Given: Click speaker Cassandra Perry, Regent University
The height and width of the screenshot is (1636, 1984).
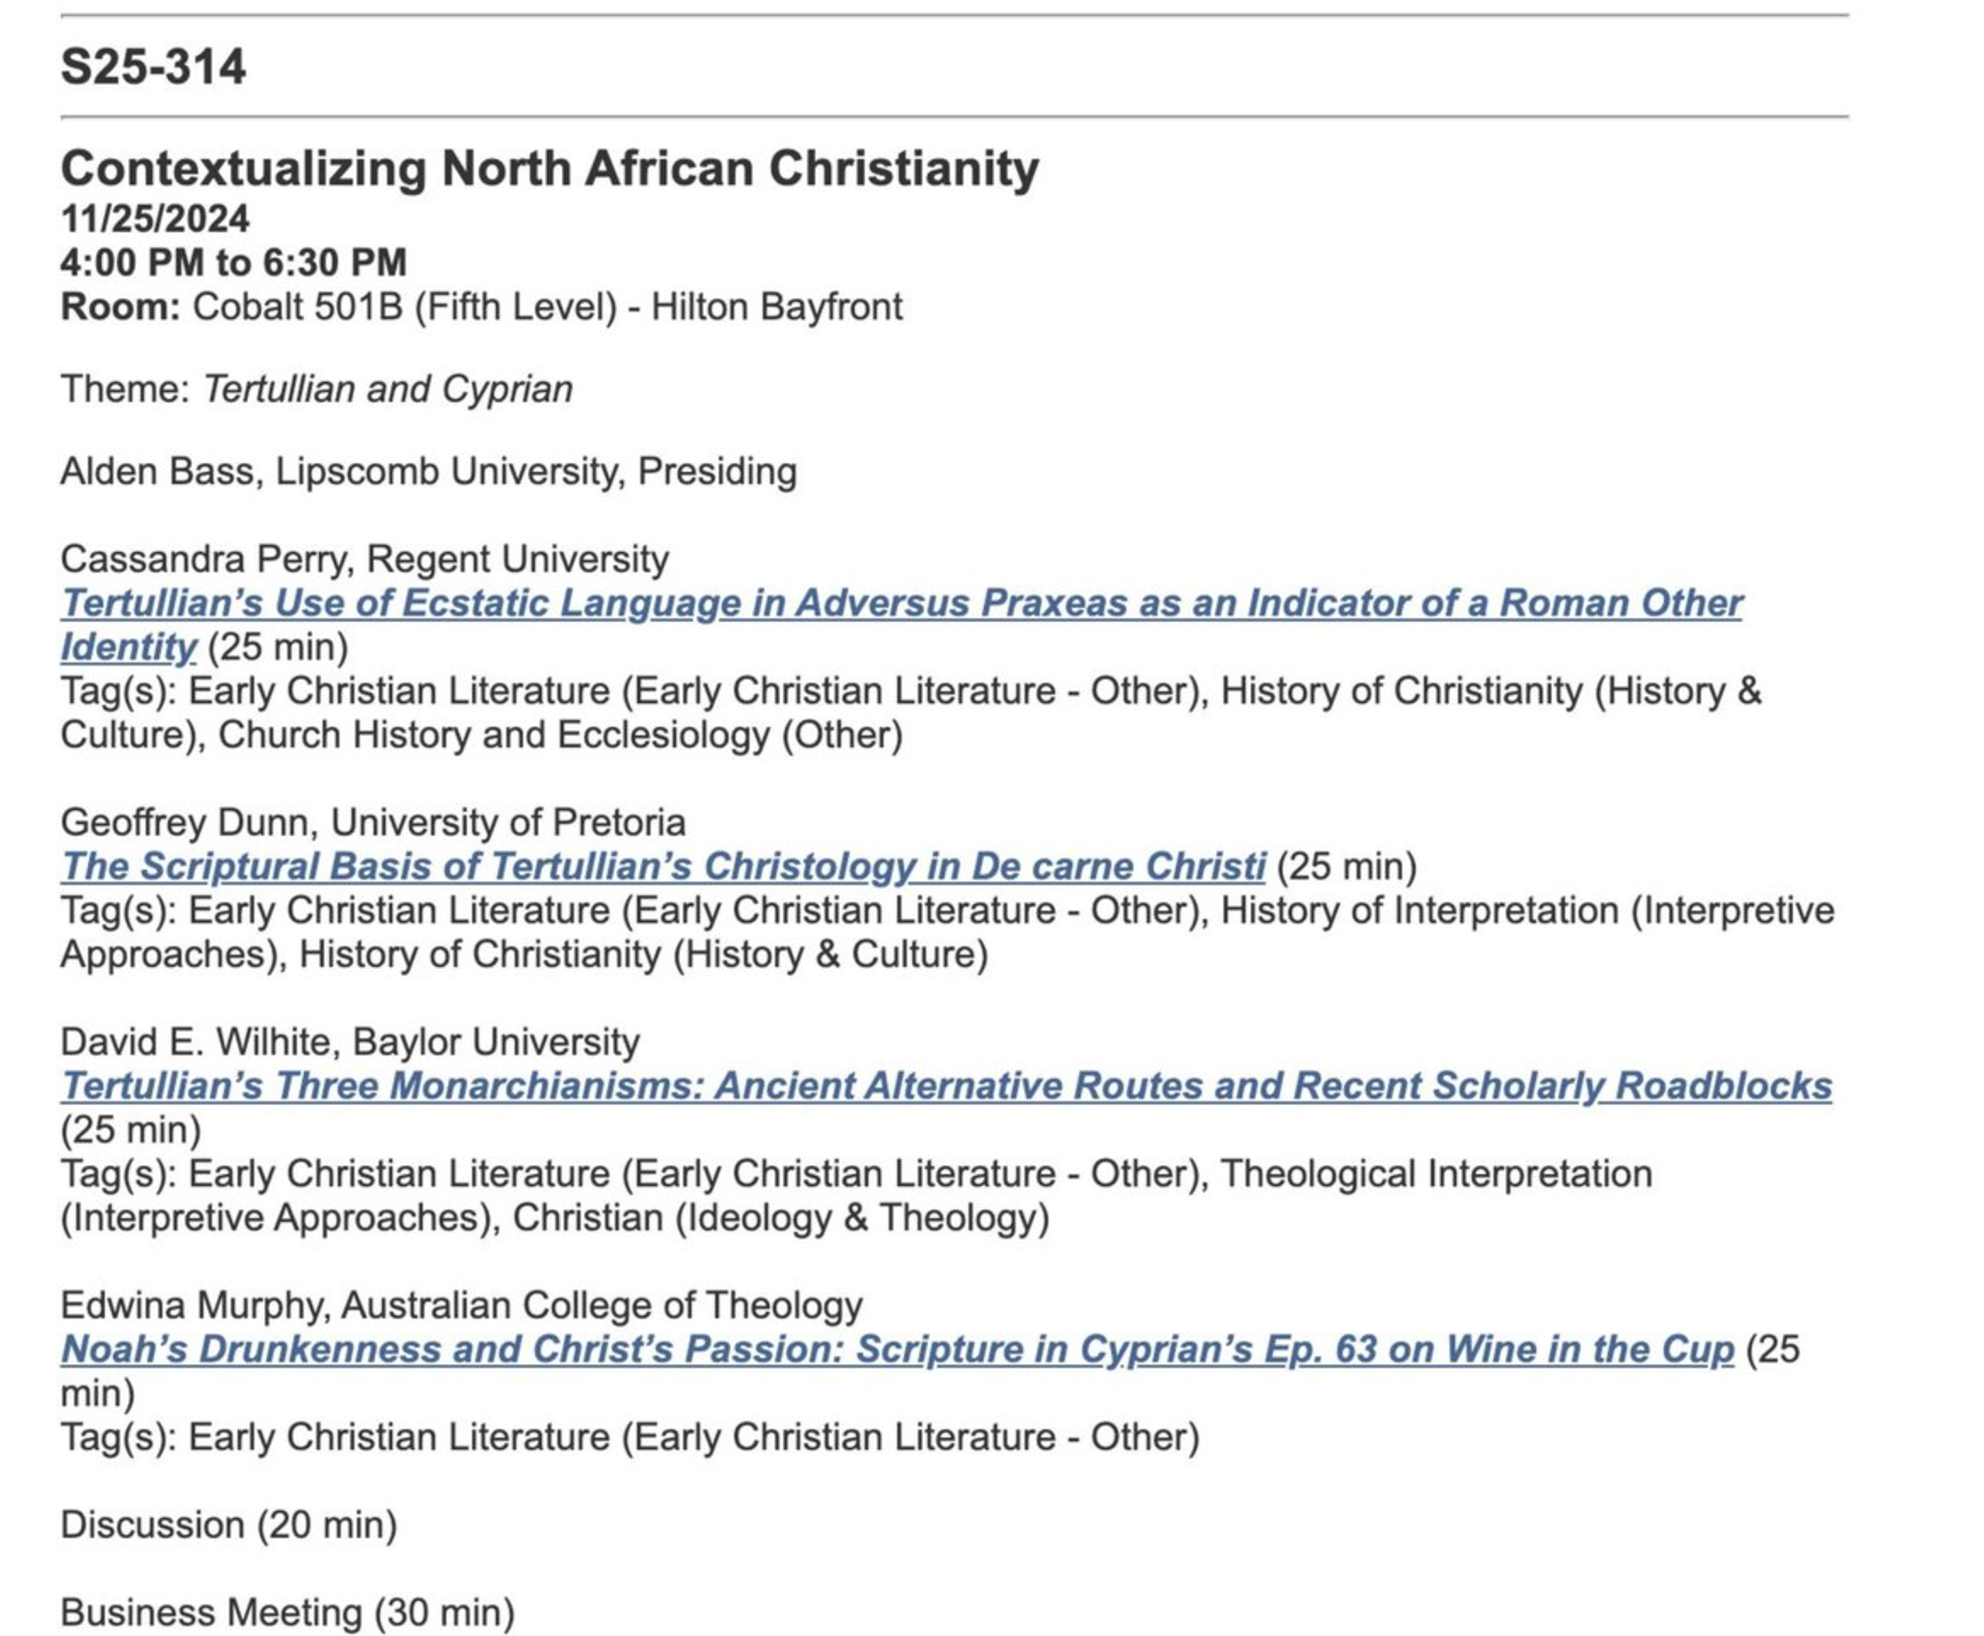Looking at the screenshot, I should tap(364, 559).
